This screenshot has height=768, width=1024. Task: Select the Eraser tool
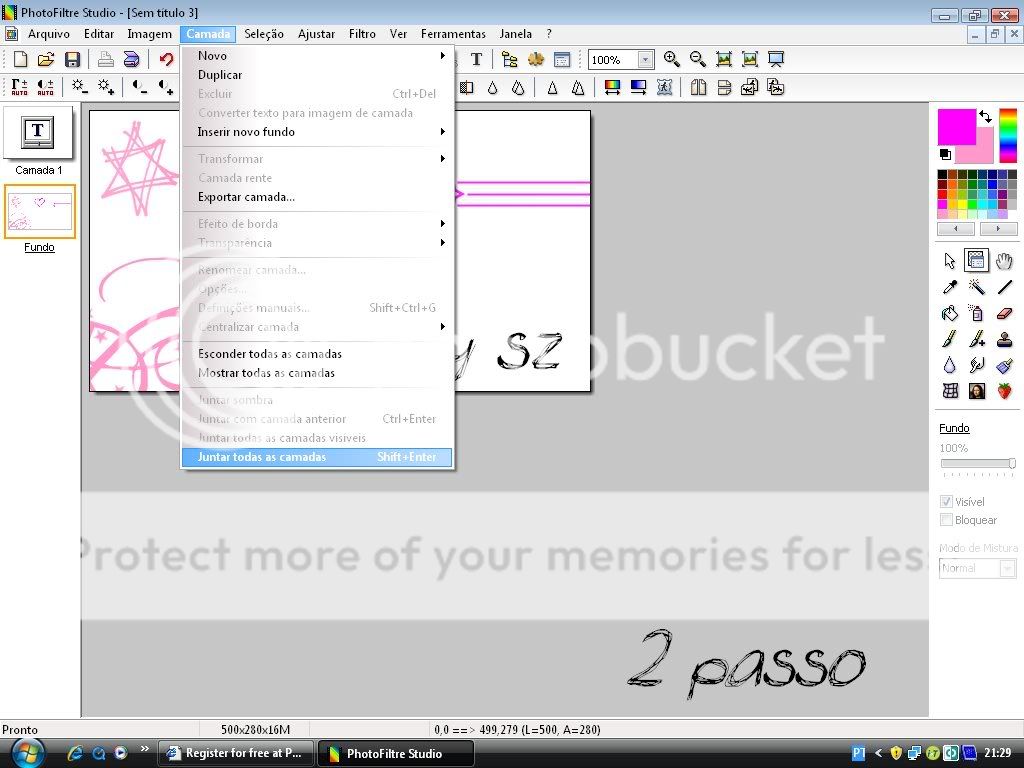click(1005, 314)
